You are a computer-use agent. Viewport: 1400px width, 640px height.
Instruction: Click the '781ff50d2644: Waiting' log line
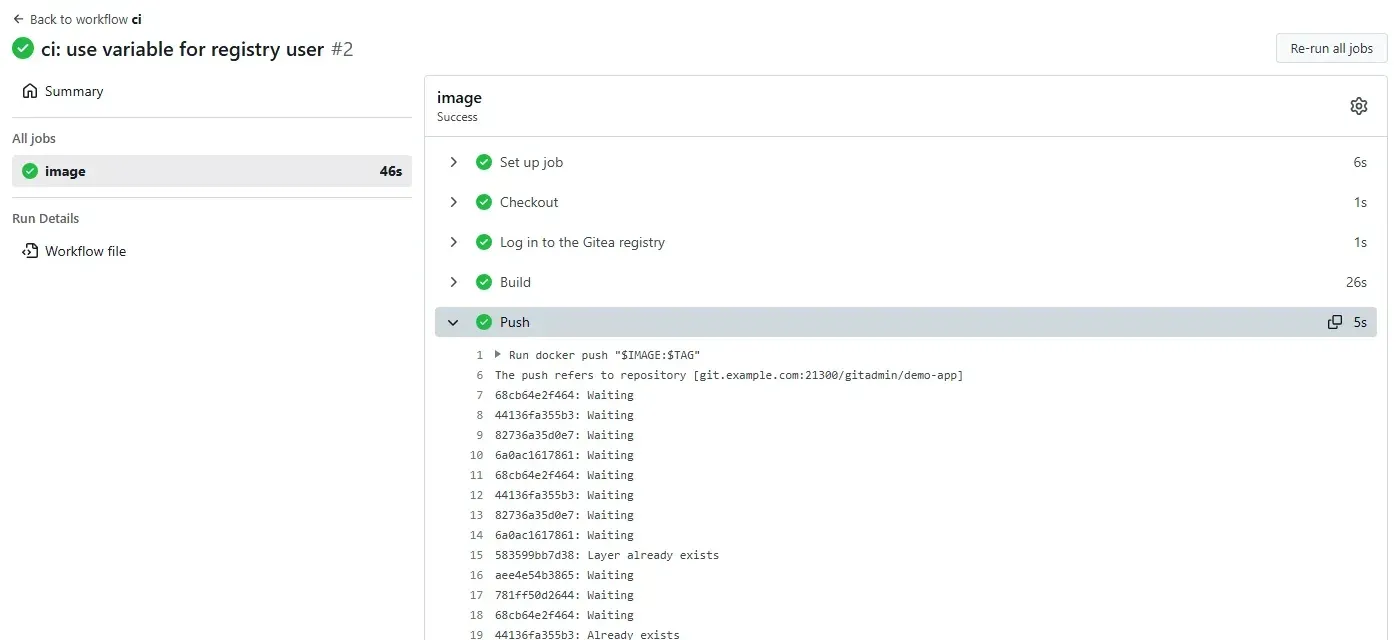click(564, 595)
